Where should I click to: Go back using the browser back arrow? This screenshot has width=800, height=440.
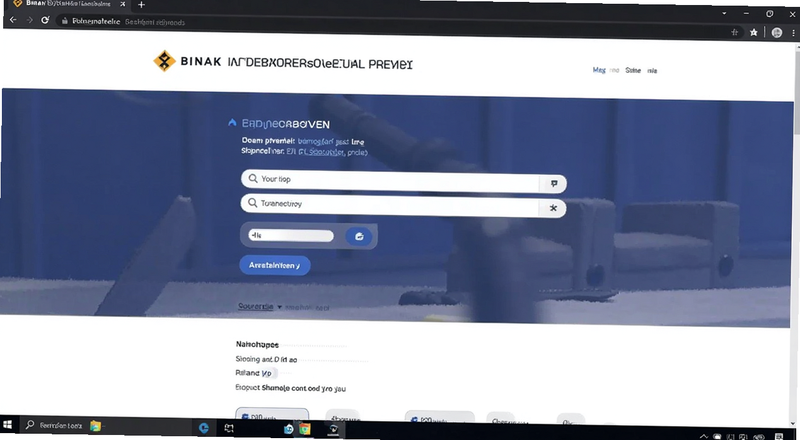click(x=13, y=20)
